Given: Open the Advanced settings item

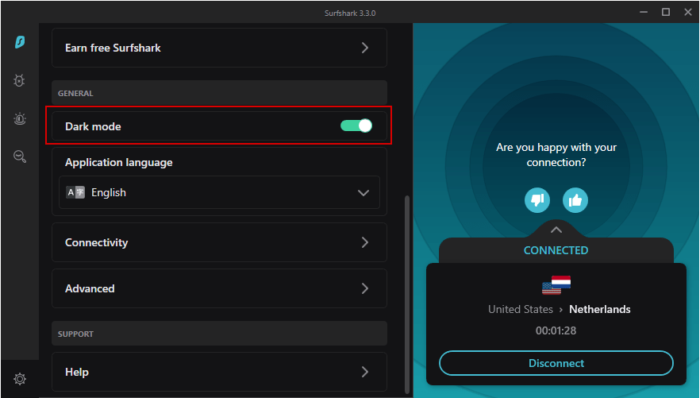Looking at the screenshot, I should click(219, 288).
